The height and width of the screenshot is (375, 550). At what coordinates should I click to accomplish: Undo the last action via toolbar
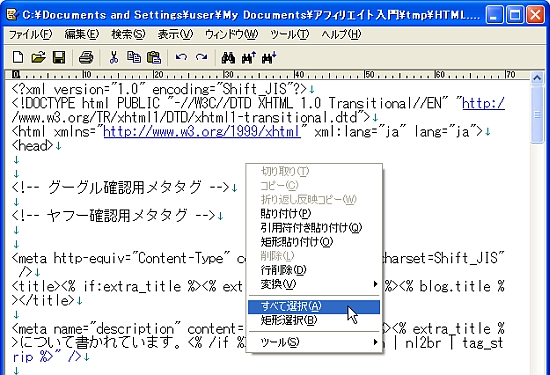[181, 57]
